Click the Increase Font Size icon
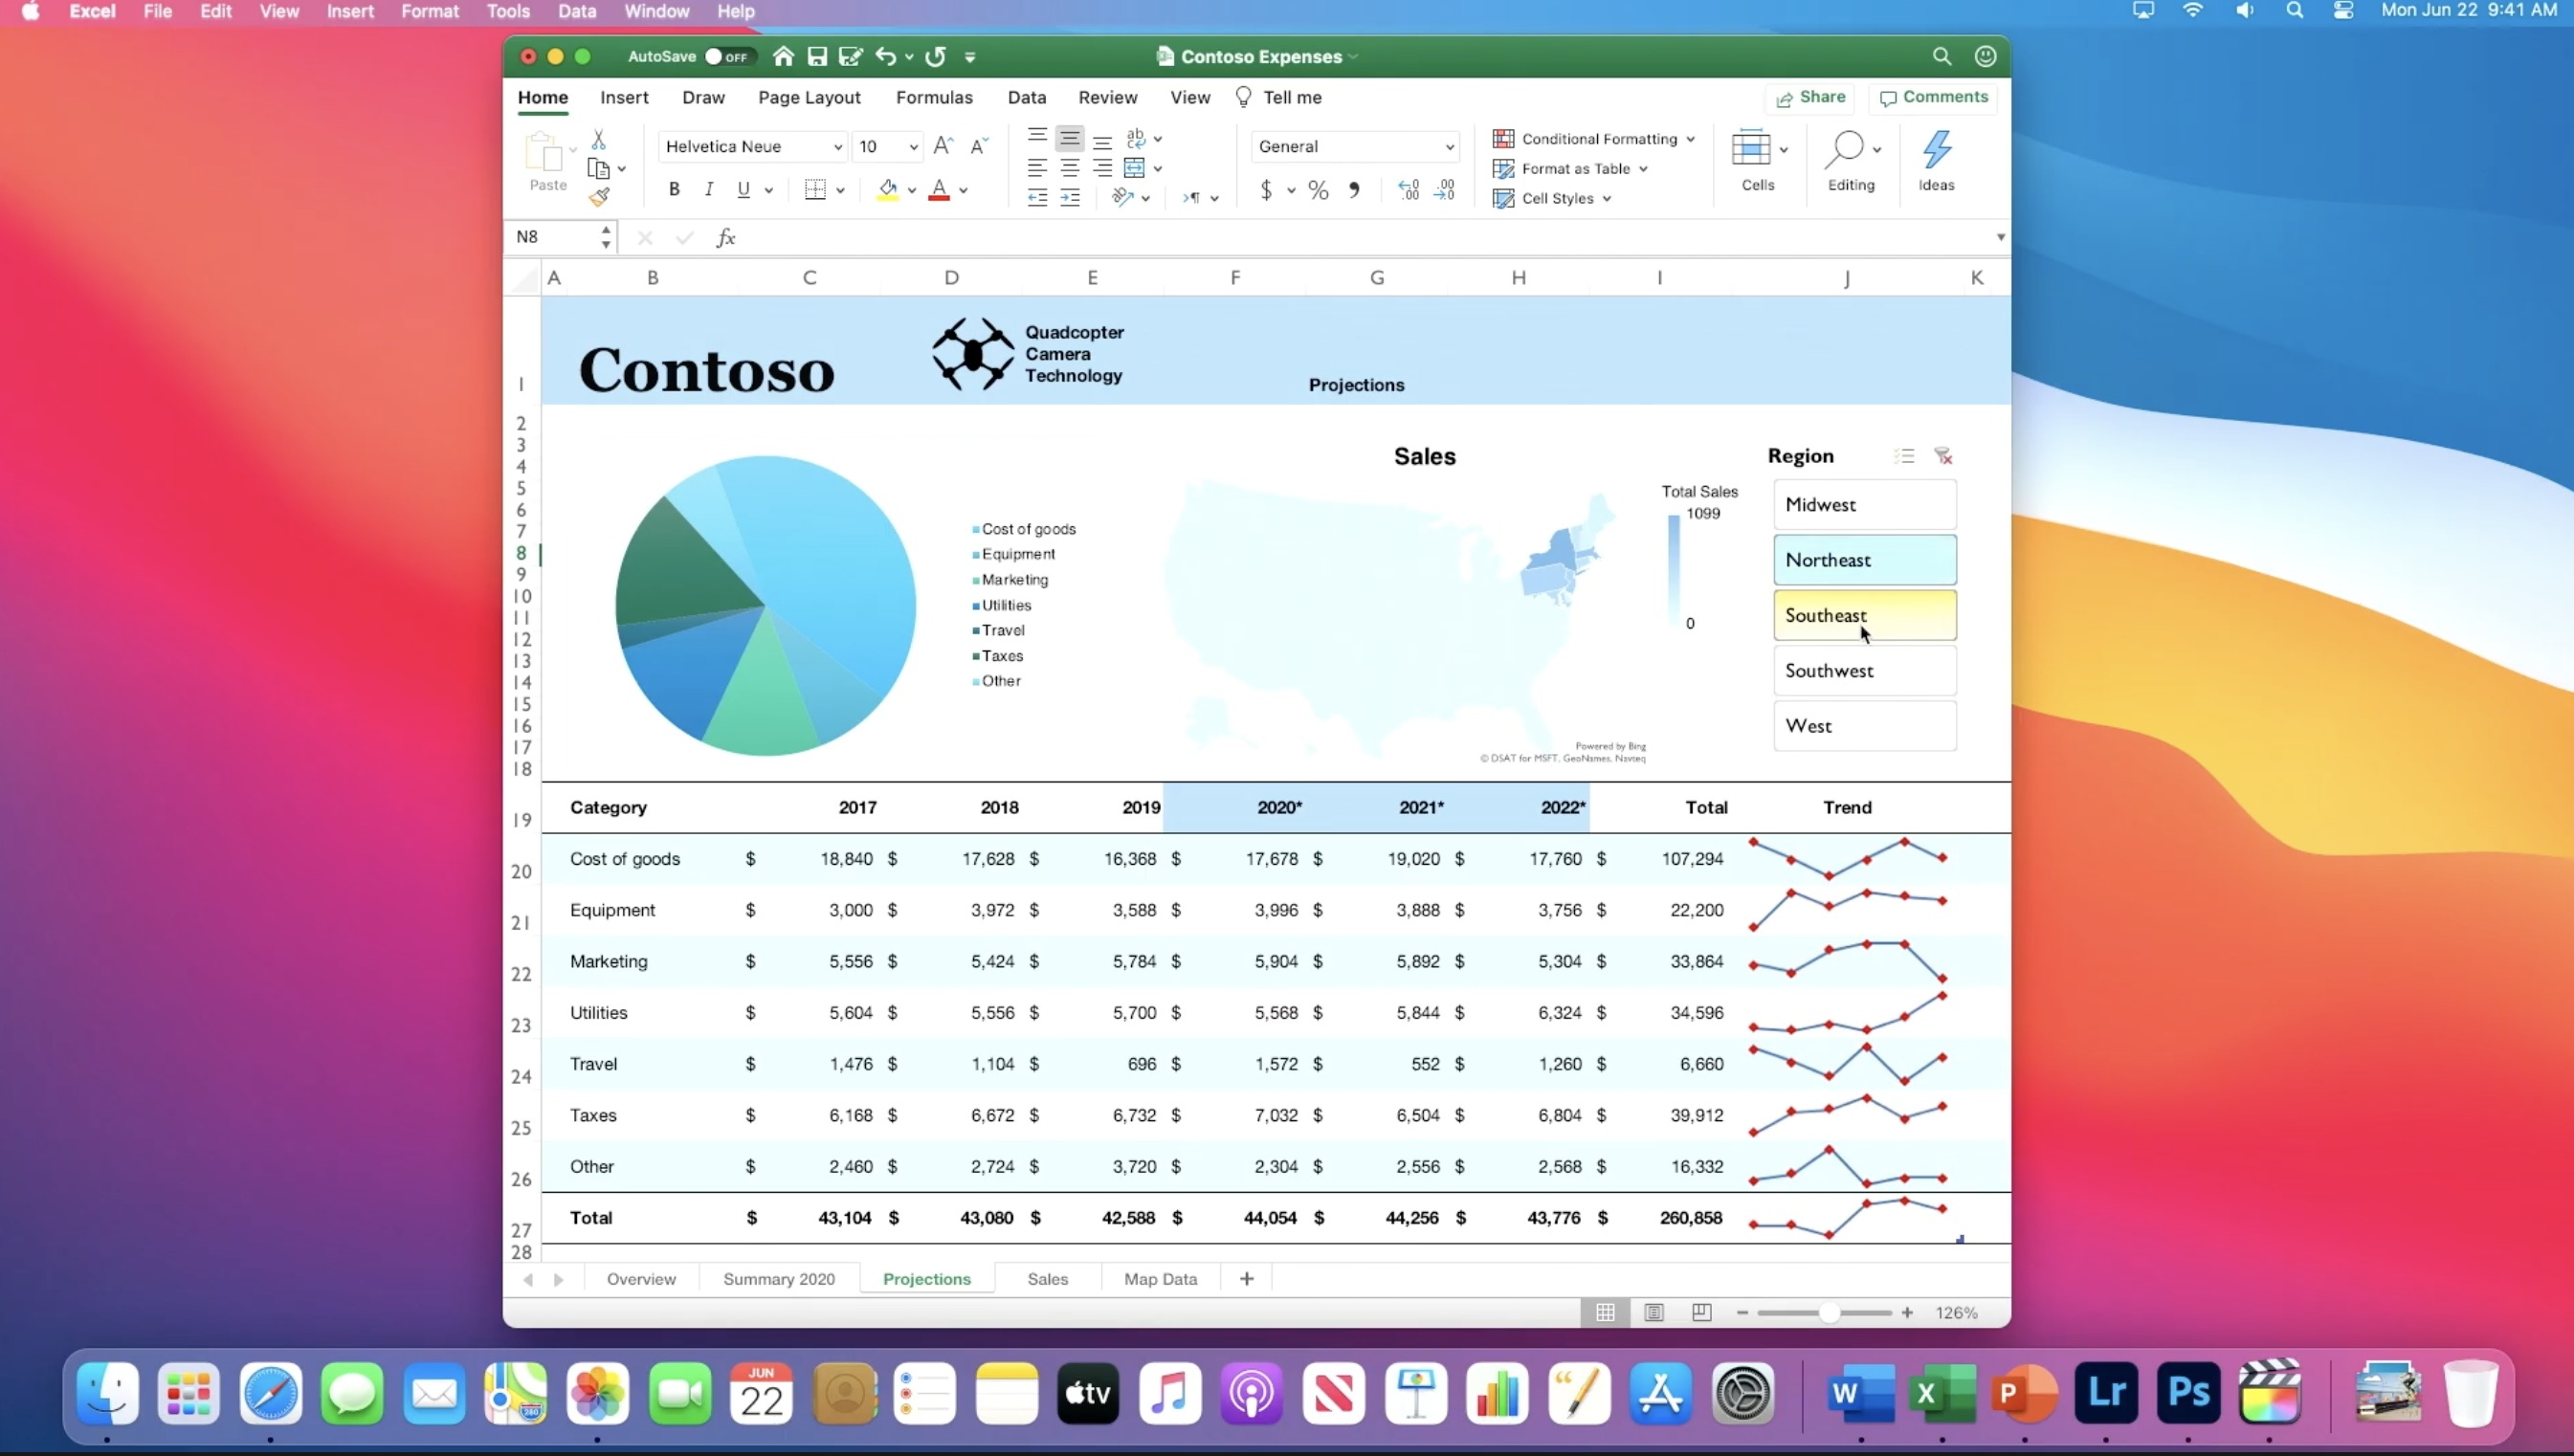This screenshot has height=1456, width=2574. [x=942, y=146]
